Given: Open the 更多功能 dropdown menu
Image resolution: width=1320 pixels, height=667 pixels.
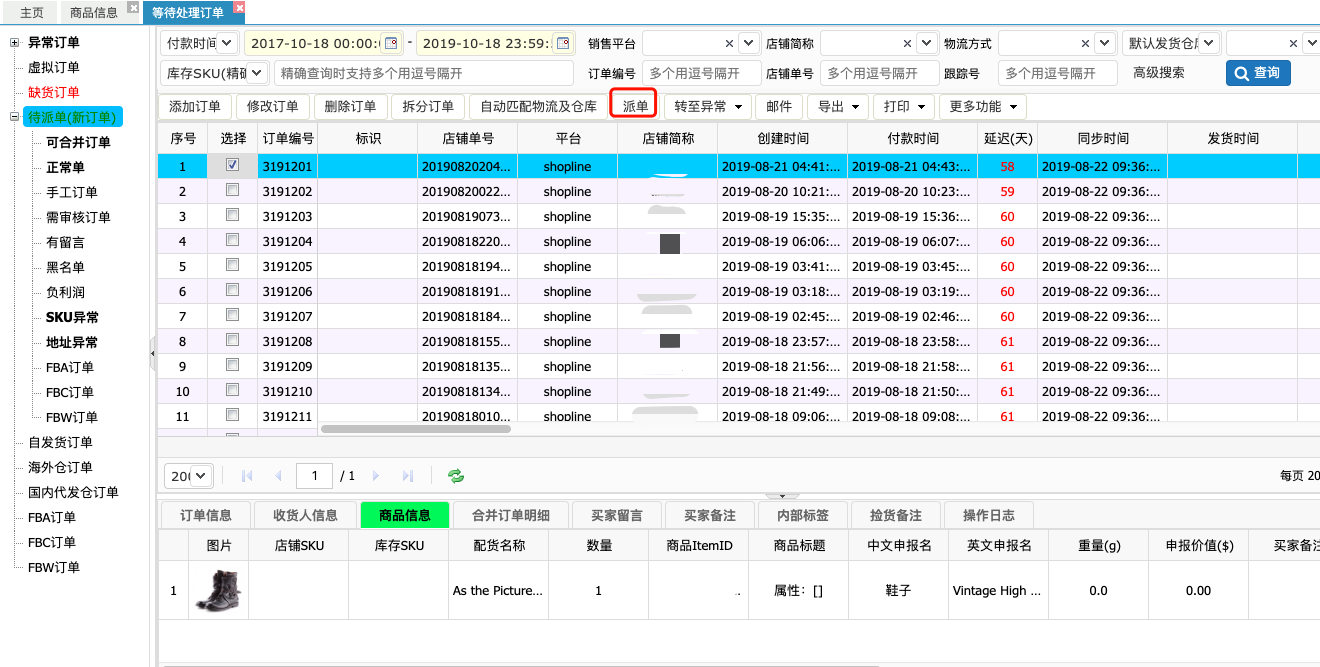Looking at the screenshot, I should point(983,107).
